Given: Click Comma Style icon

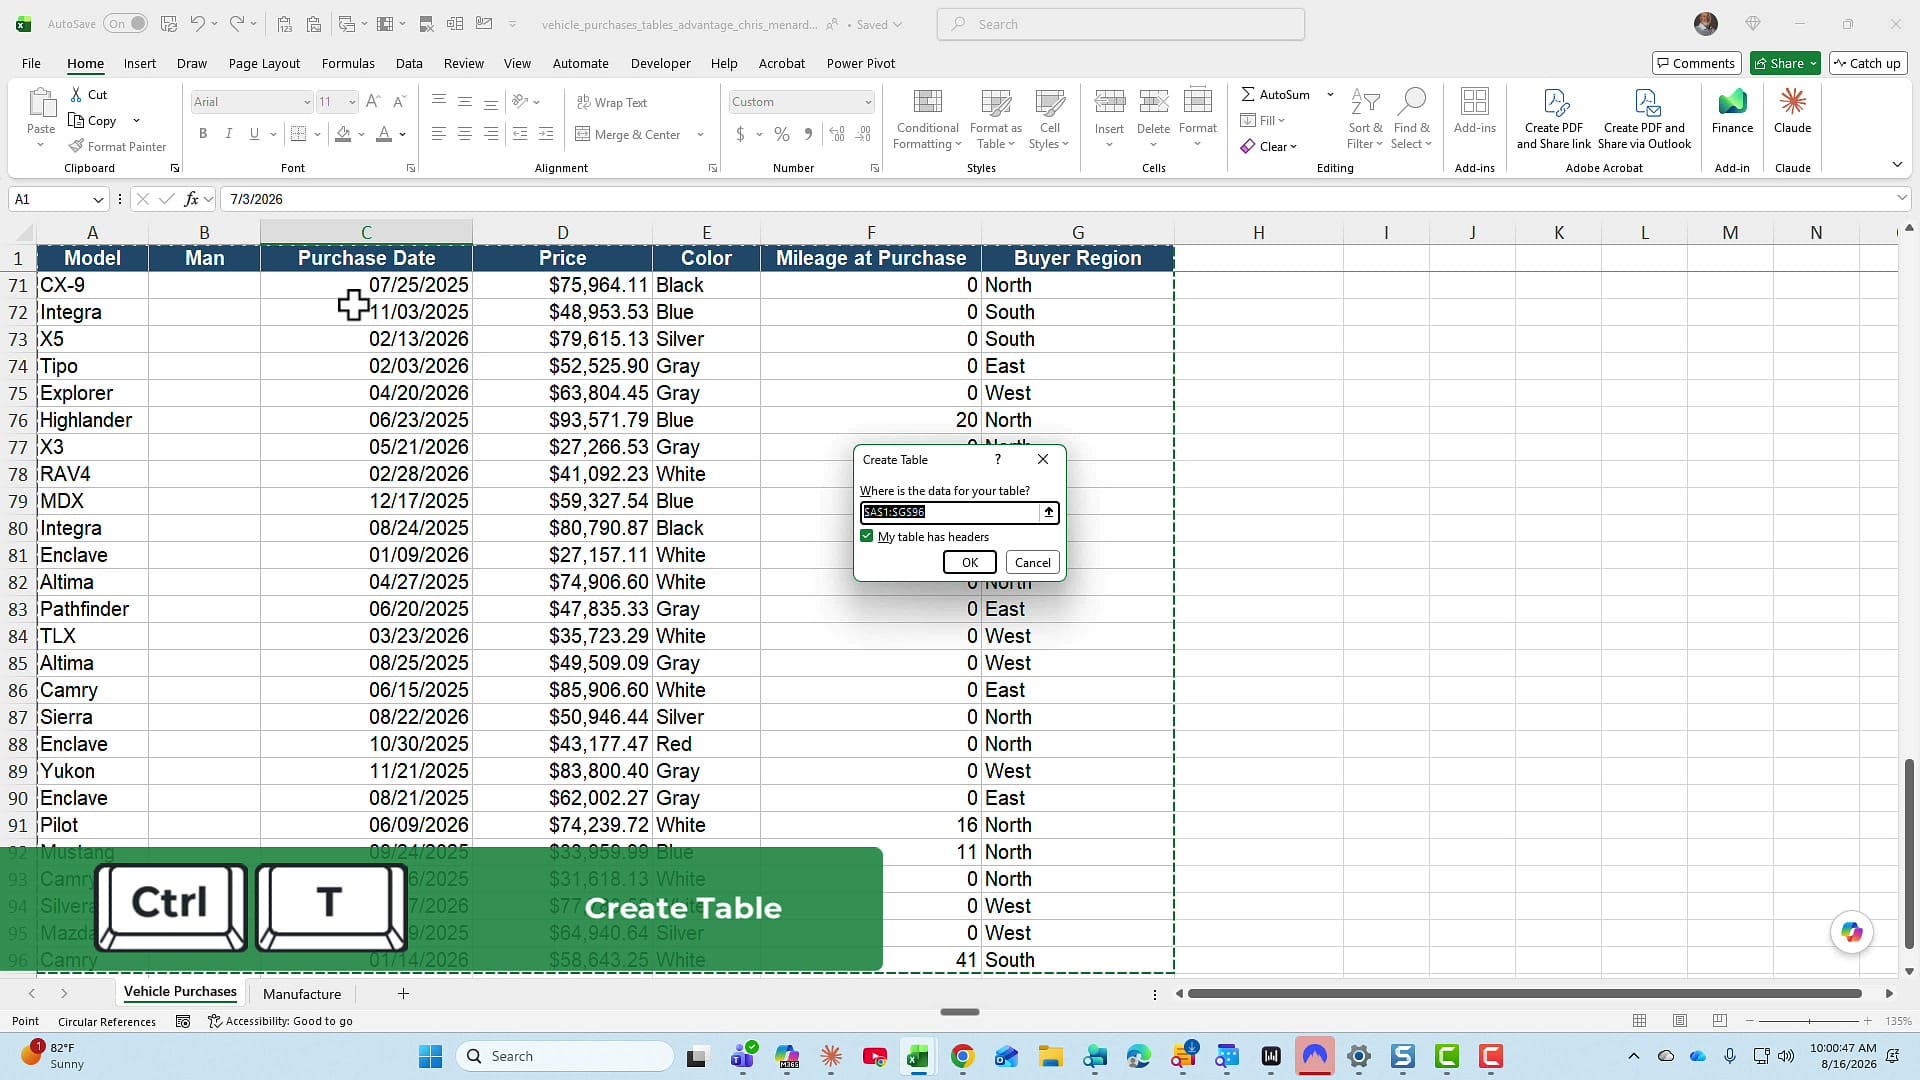Looking at the screenshot, I should [808, 134].
